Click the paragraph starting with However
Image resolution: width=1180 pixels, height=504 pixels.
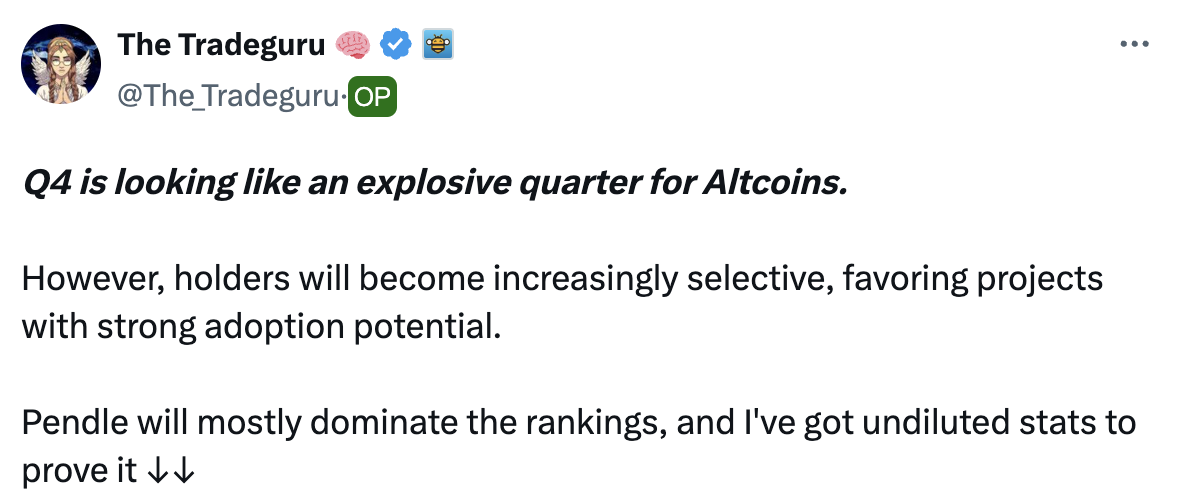560,278
